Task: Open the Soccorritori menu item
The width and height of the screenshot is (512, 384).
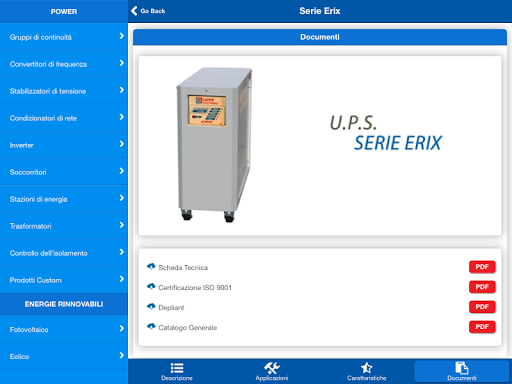Action: [x=64, y=172]
